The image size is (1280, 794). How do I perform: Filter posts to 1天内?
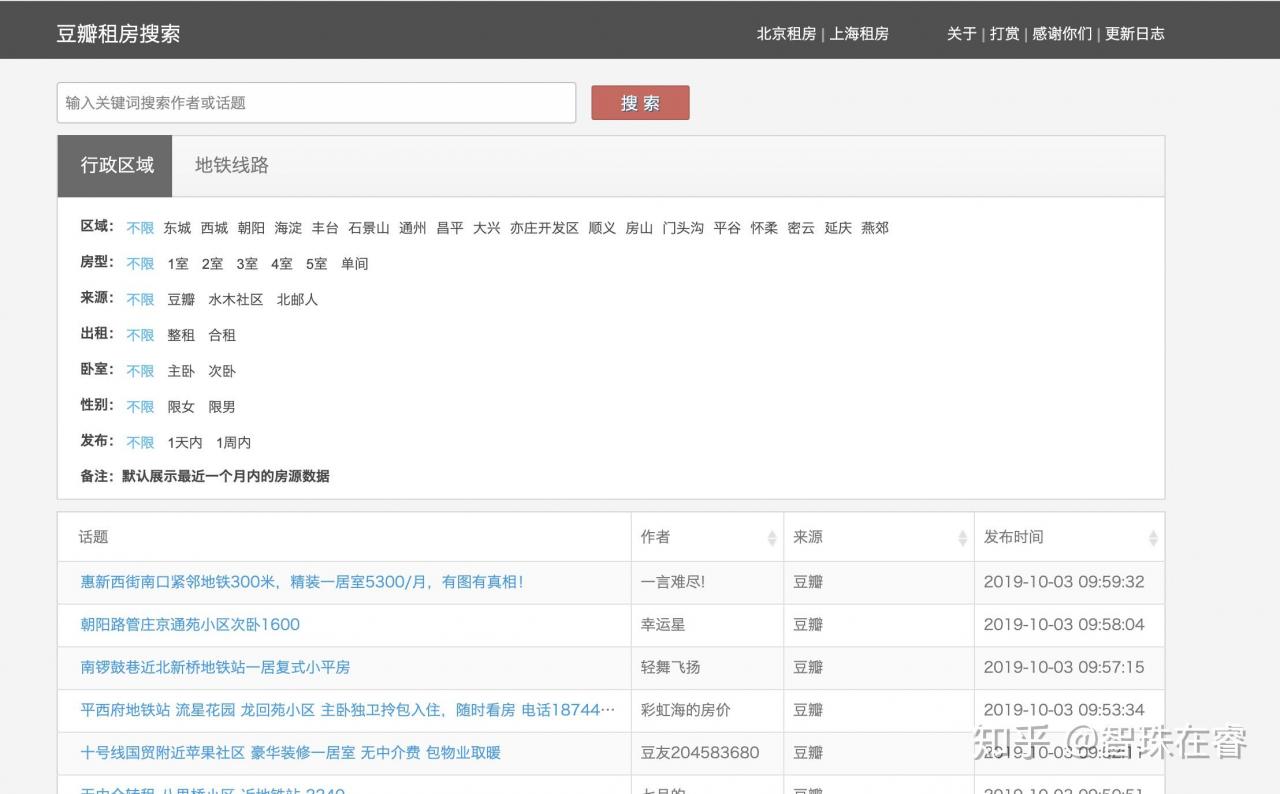point(185,443)
